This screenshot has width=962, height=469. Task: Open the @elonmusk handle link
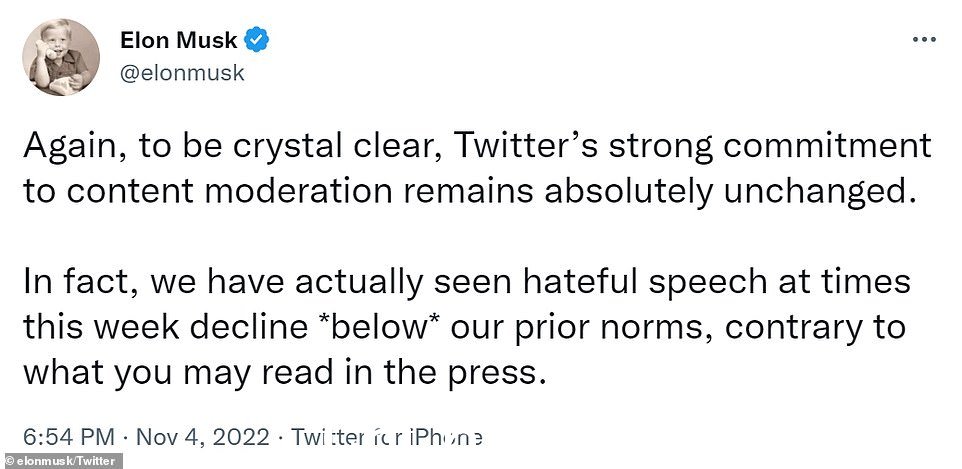point(182,73)
